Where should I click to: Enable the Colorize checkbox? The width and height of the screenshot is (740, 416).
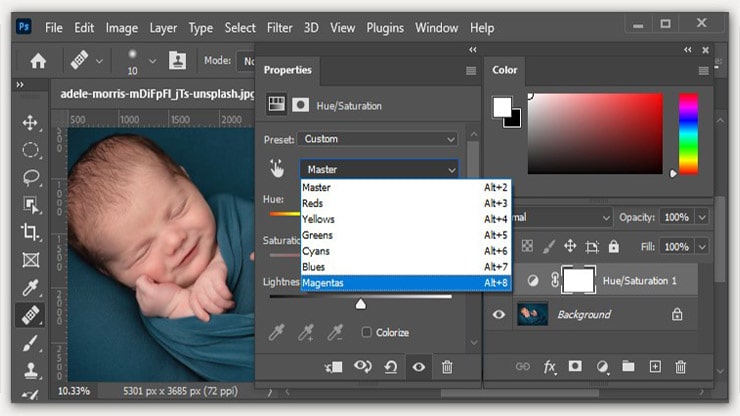pyautogui.click(x=367, y=332)
